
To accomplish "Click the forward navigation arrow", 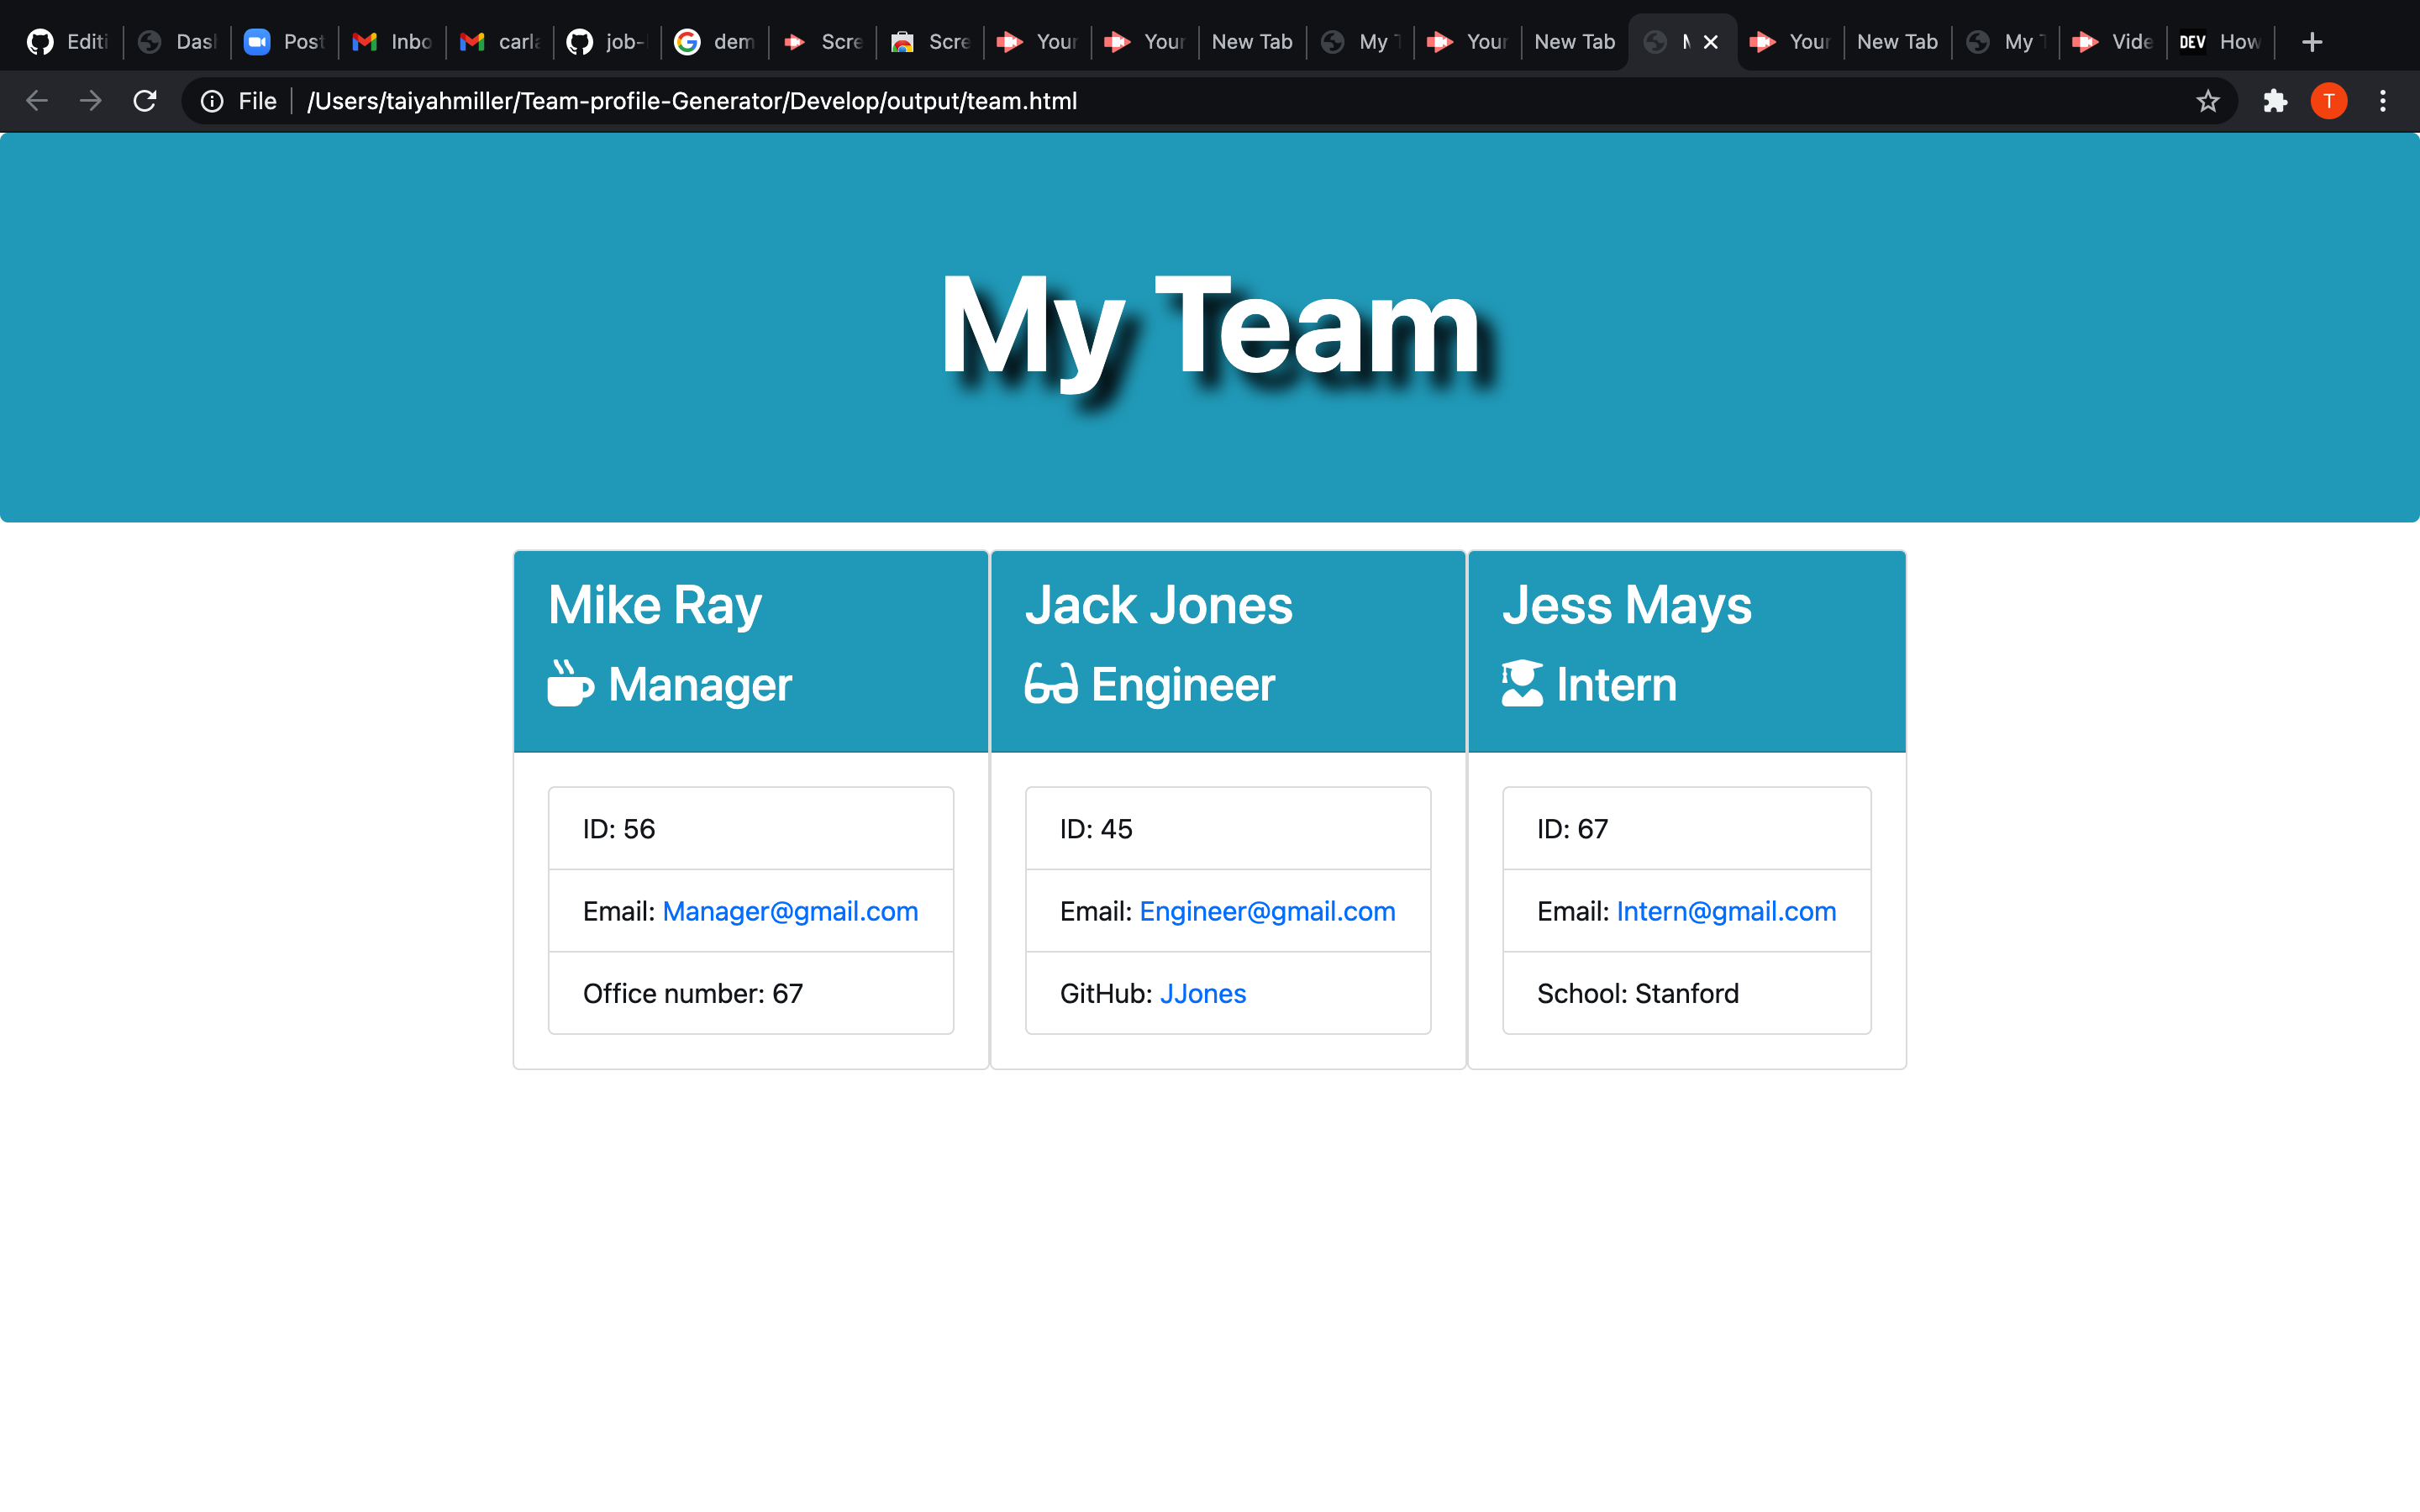I will (x=90, y=100).
